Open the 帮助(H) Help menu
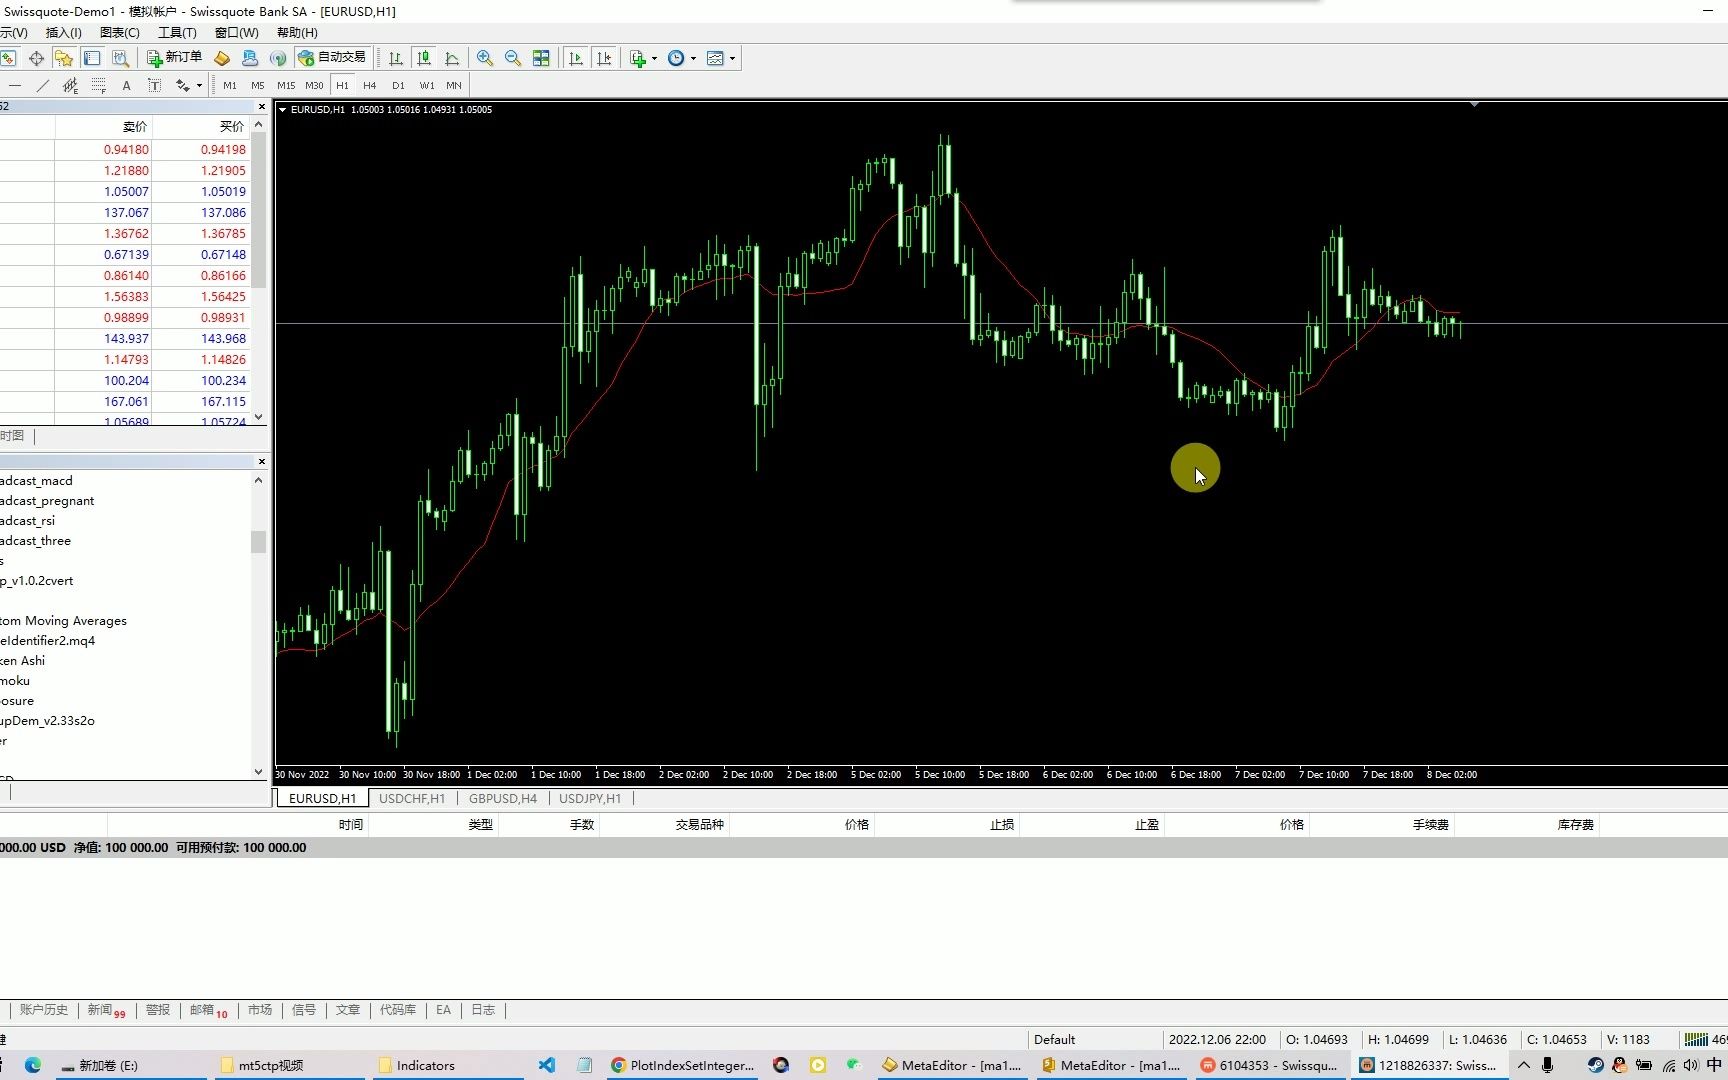1728x1080 pixels. pos(297,32)
